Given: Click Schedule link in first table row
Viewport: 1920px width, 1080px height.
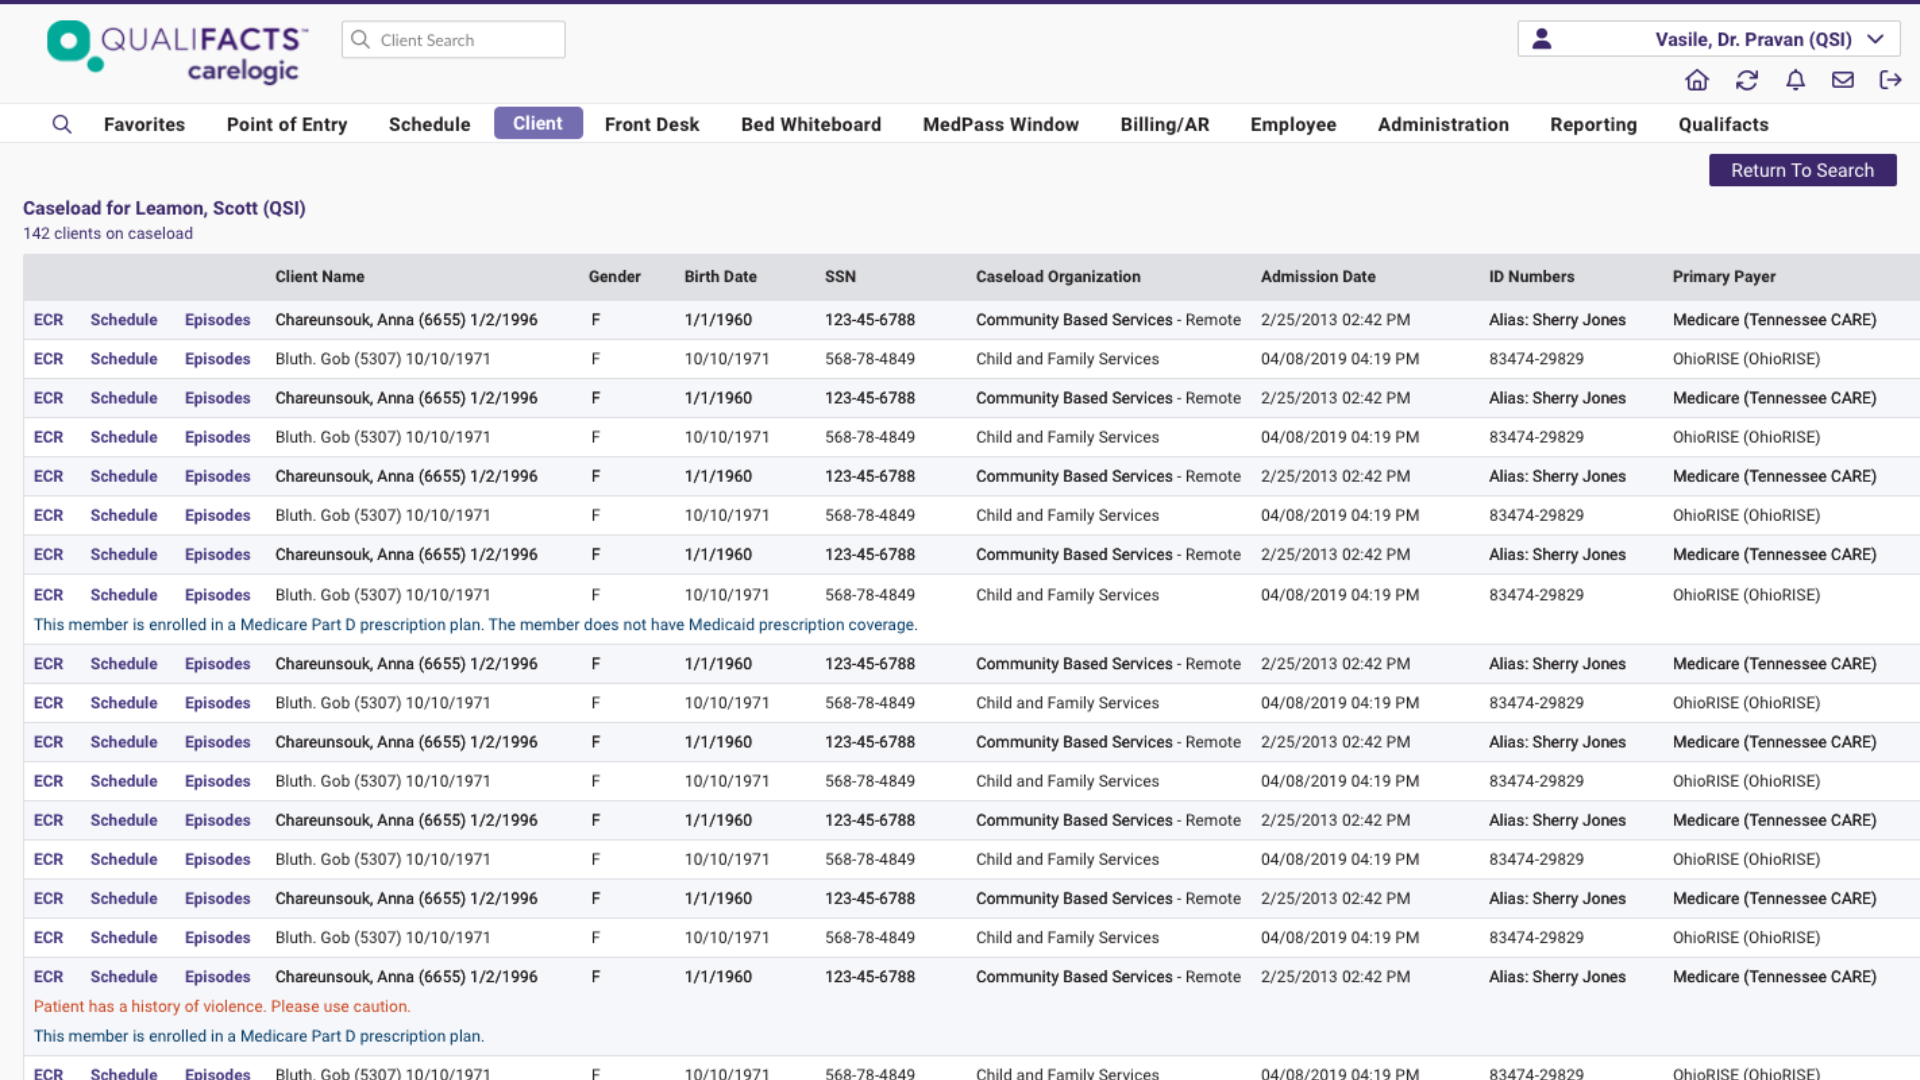Looking at the screenshot, I should [124, 320].
